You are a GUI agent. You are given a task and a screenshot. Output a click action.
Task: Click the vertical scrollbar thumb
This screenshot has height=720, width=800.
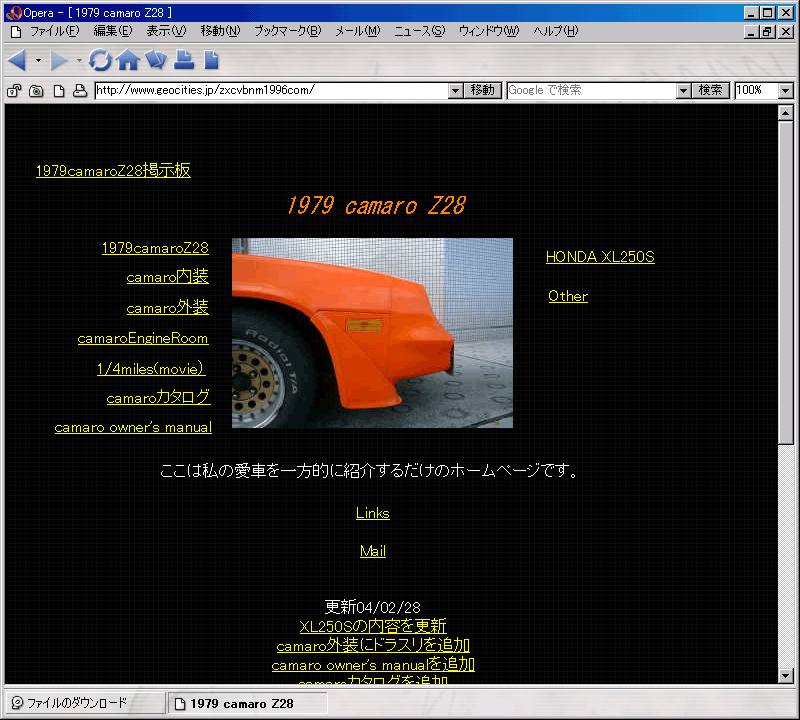click(x=786, y=283)
